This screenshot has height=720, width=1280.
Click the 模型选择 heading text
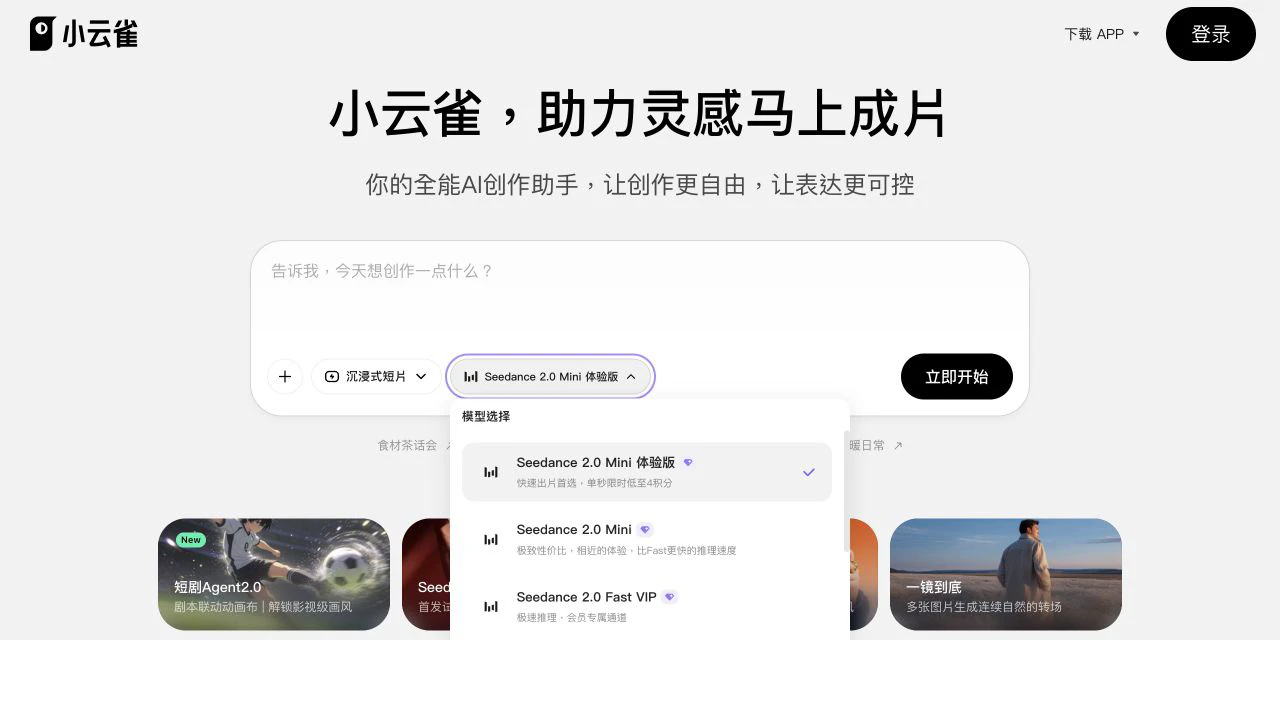click(486, 416)
